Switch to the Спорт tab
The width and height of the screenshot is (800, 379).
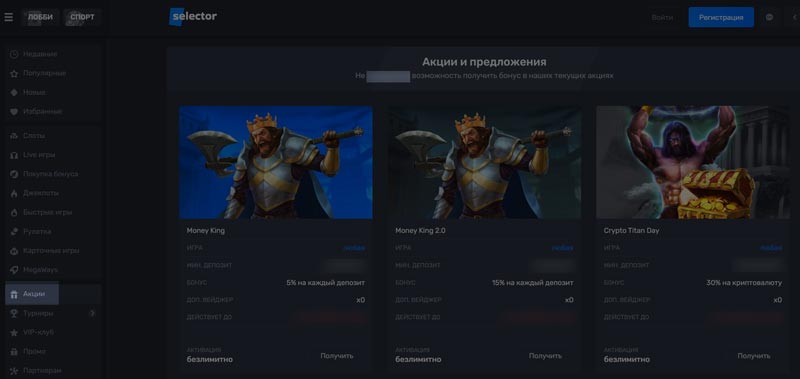(x=82, y=17)
